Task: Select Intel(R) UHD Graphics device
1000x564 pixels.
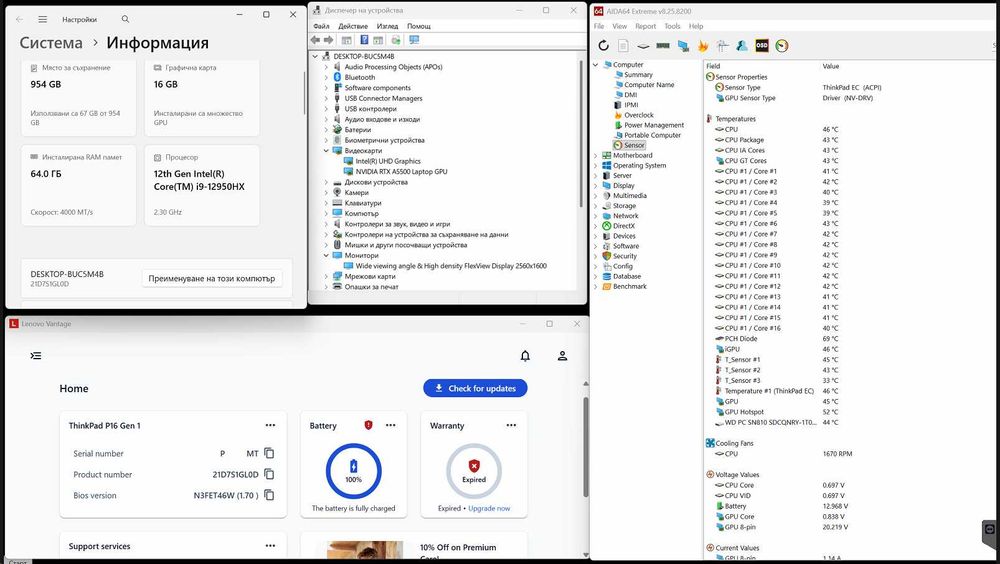Action: coord(388,161)
